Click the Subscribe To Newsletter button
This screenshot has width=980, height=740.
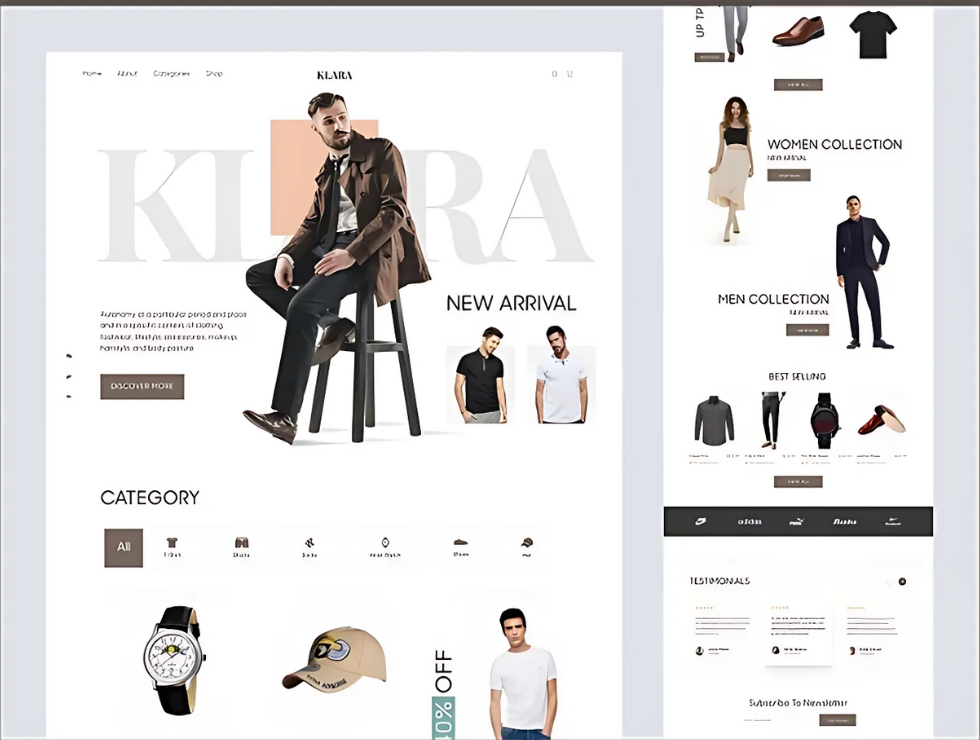click(835, 720)
